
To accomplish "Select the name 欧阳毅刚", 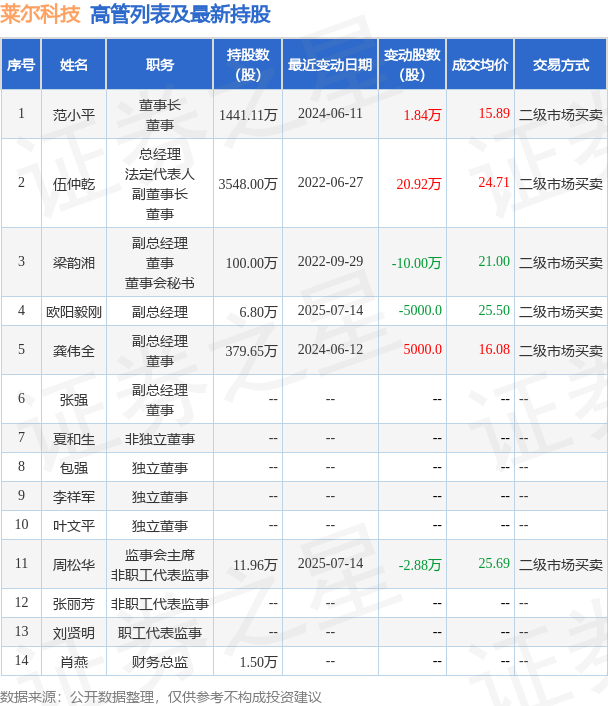I will pos(74,312).
